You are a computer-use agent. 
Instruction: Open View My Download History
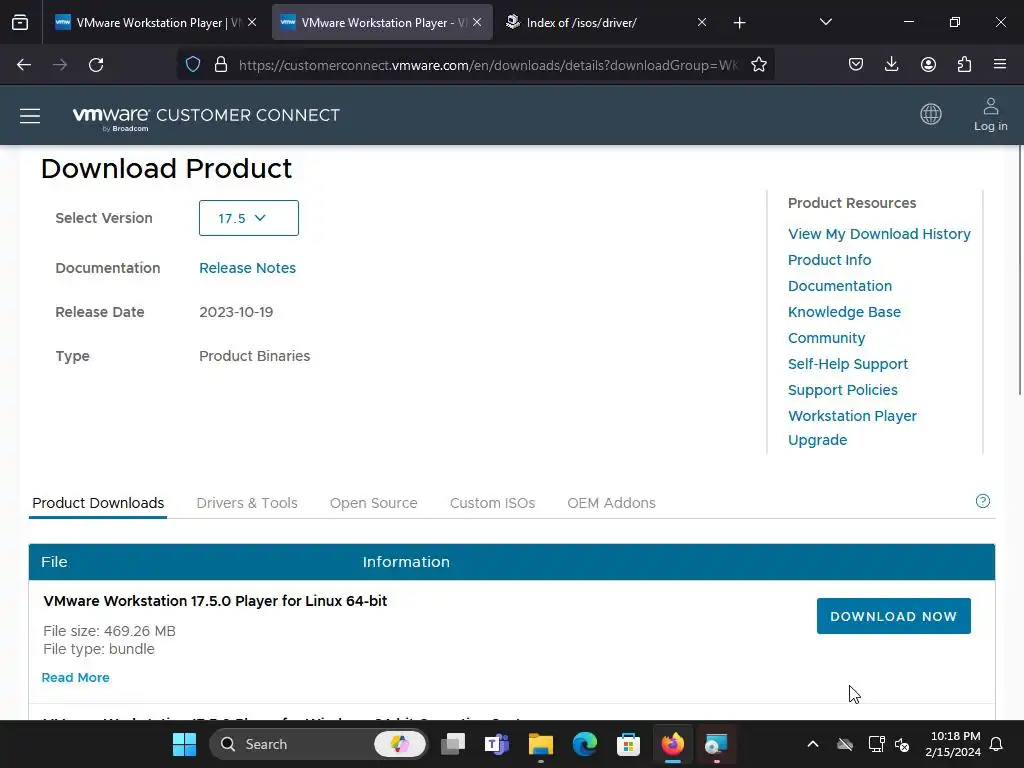(x=879, y=234)
